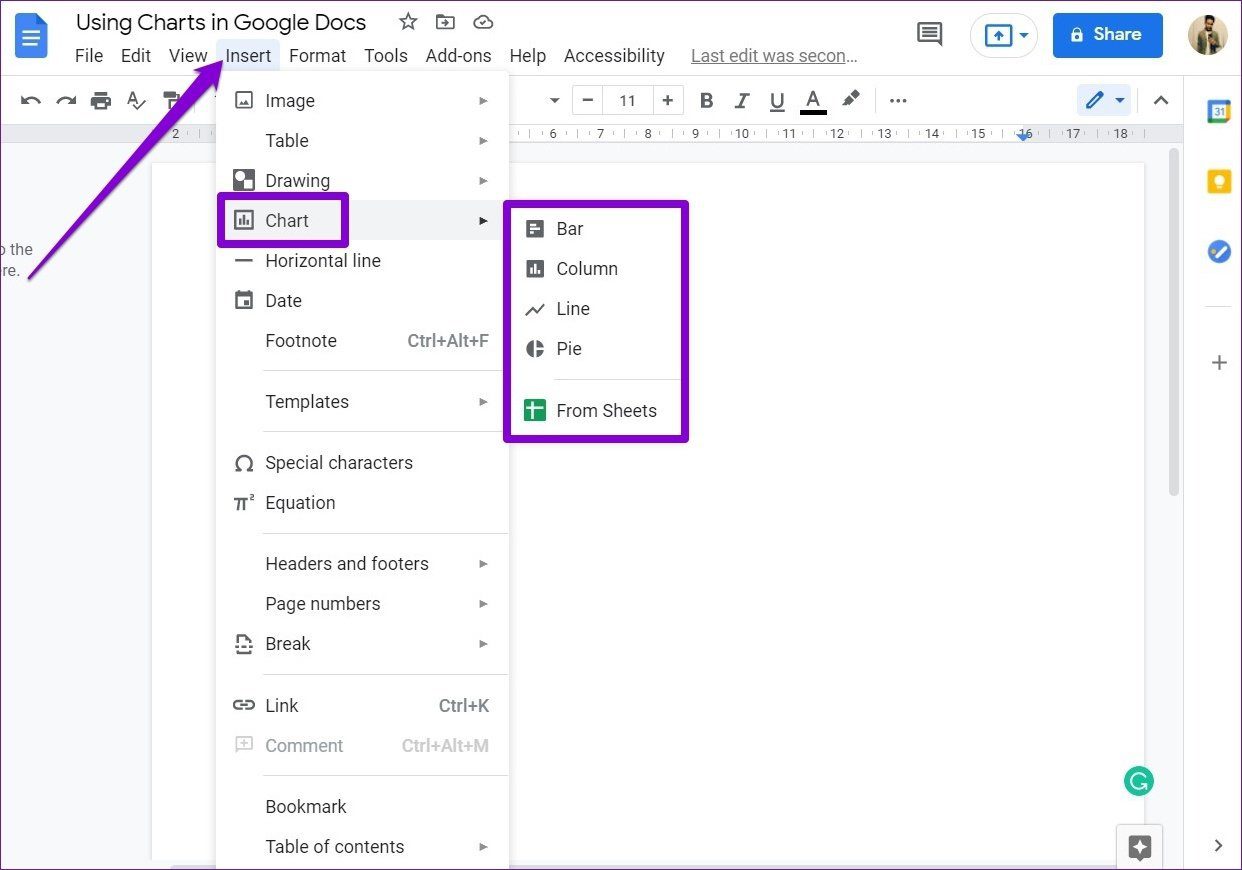The height and width of the screenshot is (870, 1242).
Task: Decrease font size with minus button
Action: tap(587, 100)
